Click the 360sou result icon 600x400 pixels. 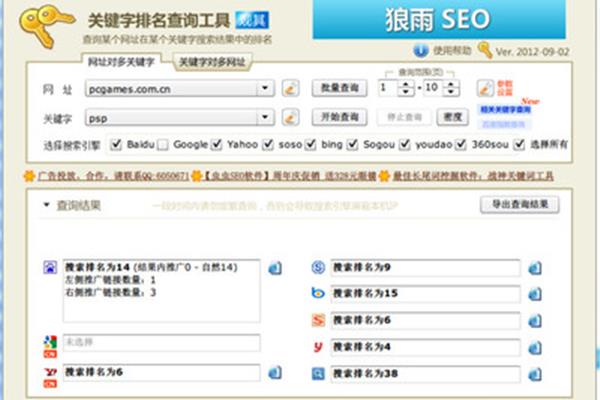(x=318, y=374)
